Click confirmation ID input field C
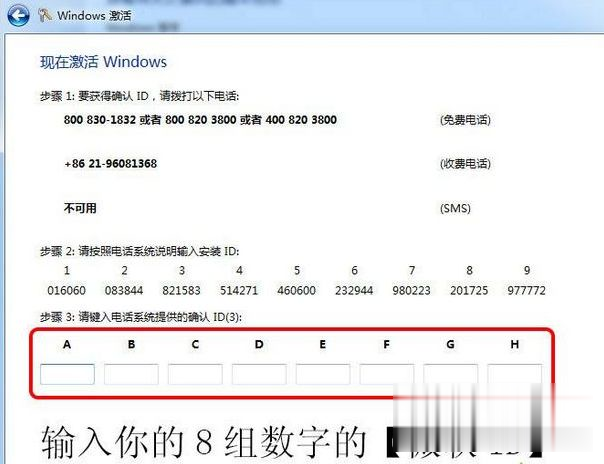604x464 pixels. coord(195,374)
